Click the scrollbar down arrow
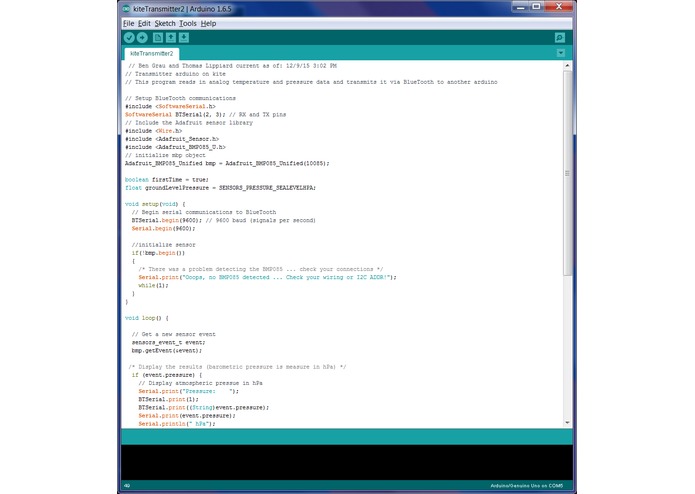The image size is (695, 494). point(567,423)
